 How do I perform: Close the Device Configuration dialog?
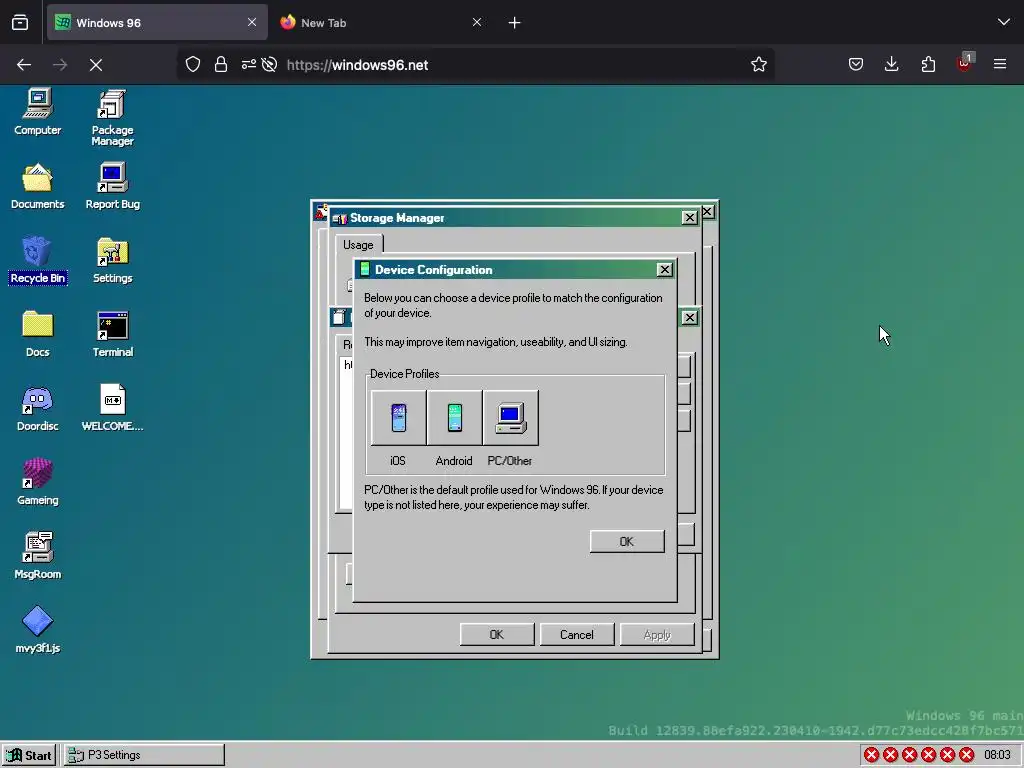[x=664, y=270]
